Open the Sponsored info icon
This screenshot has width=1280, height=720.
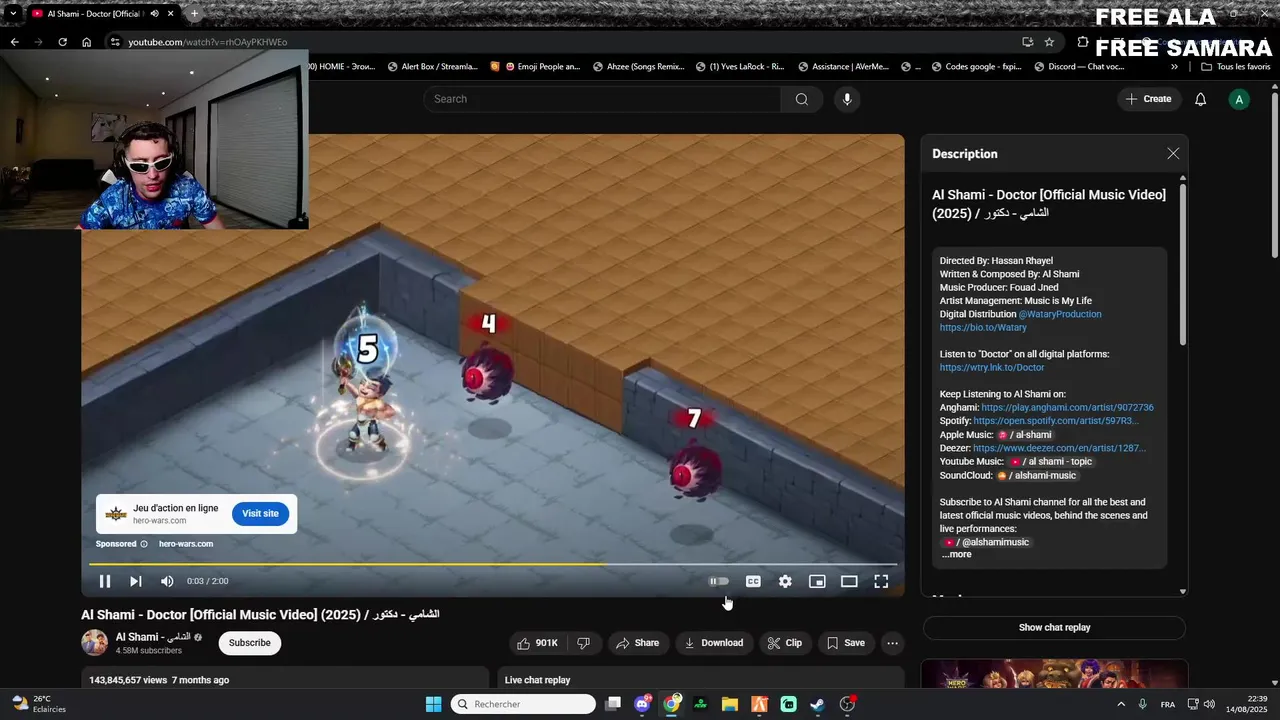[144, 544]
